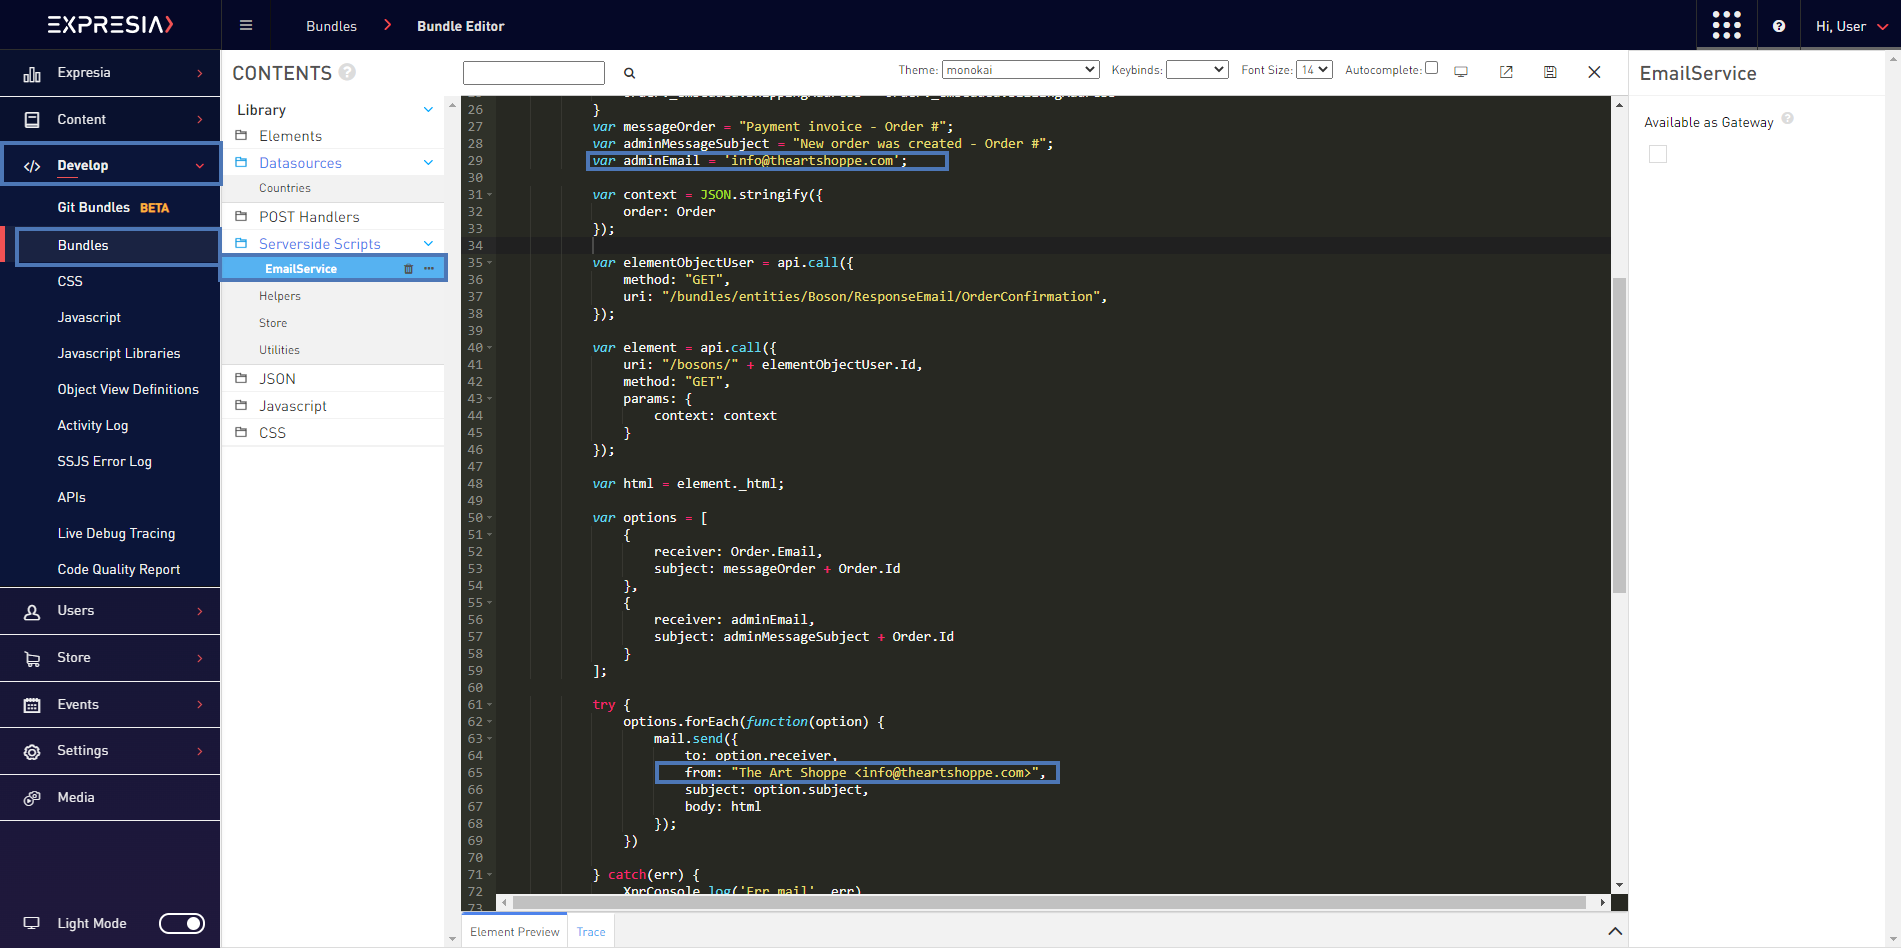Open the EmailService more options ellipsis
This screenshot has width=1901, height=948.
point(429,269)
